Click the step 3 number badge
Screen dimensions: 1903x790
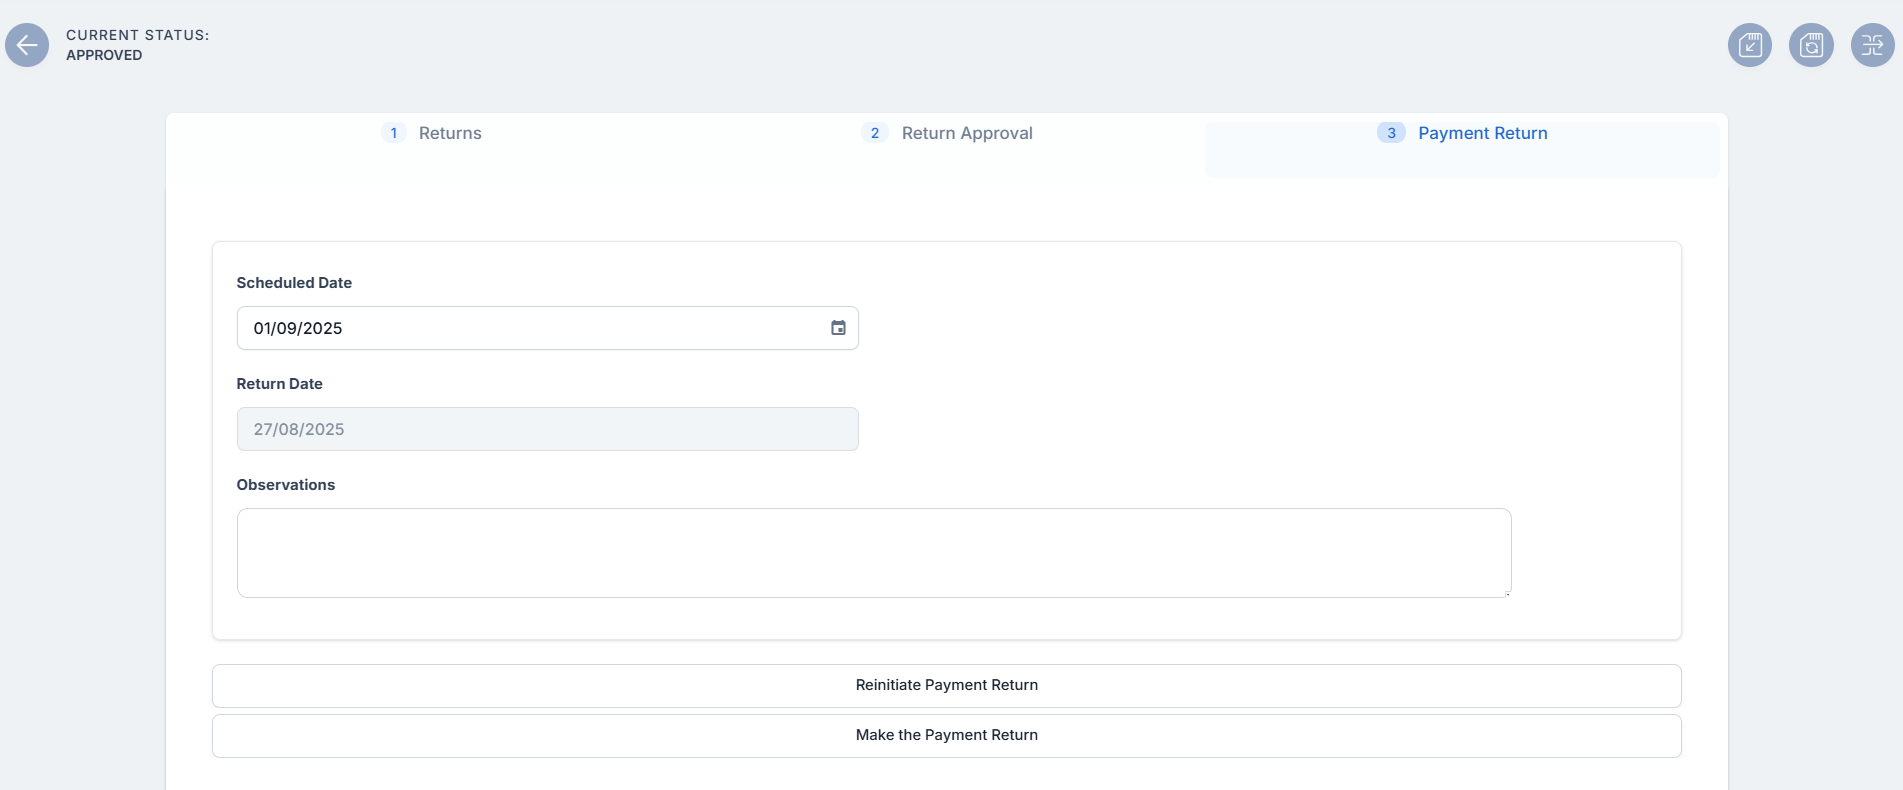[x=1391, y=133]
